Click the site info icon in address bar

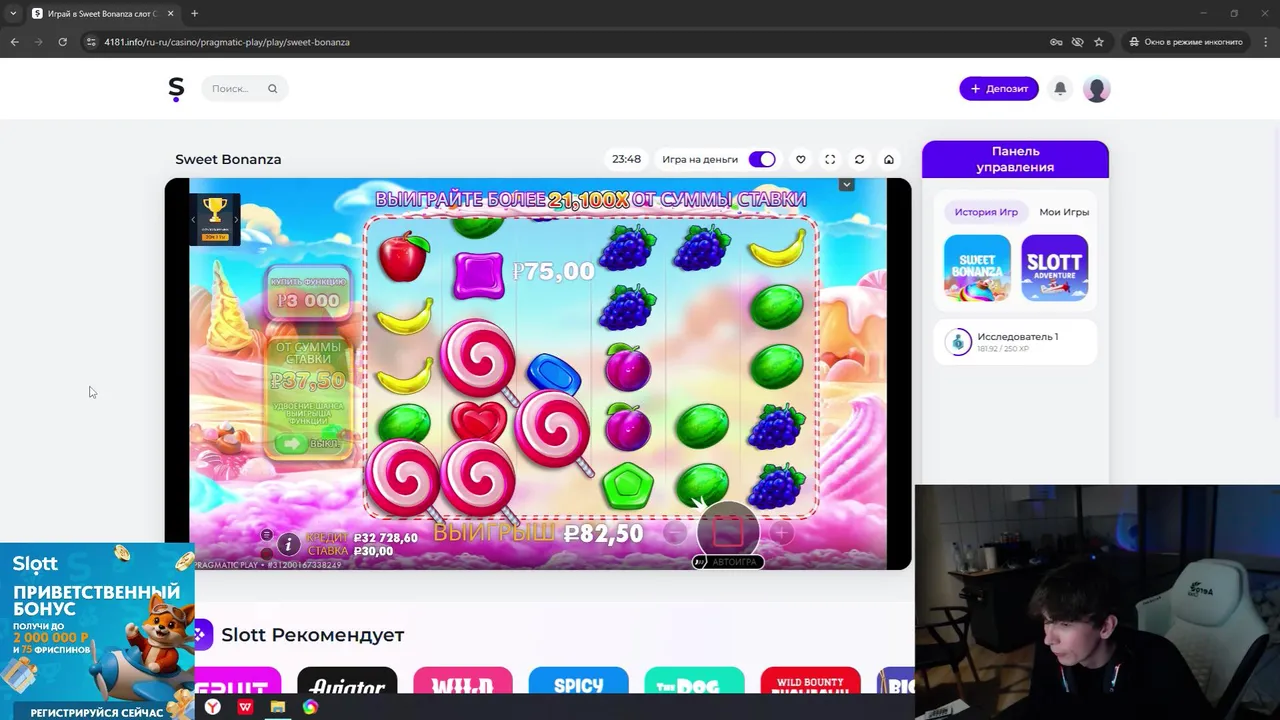click(x=91, y=42)
